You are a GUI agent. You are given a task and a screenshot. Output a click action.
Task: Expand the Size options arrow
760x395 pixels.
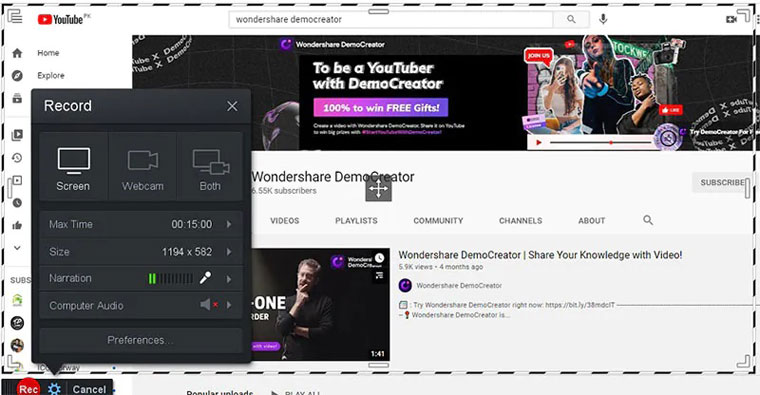click(229, 252)
